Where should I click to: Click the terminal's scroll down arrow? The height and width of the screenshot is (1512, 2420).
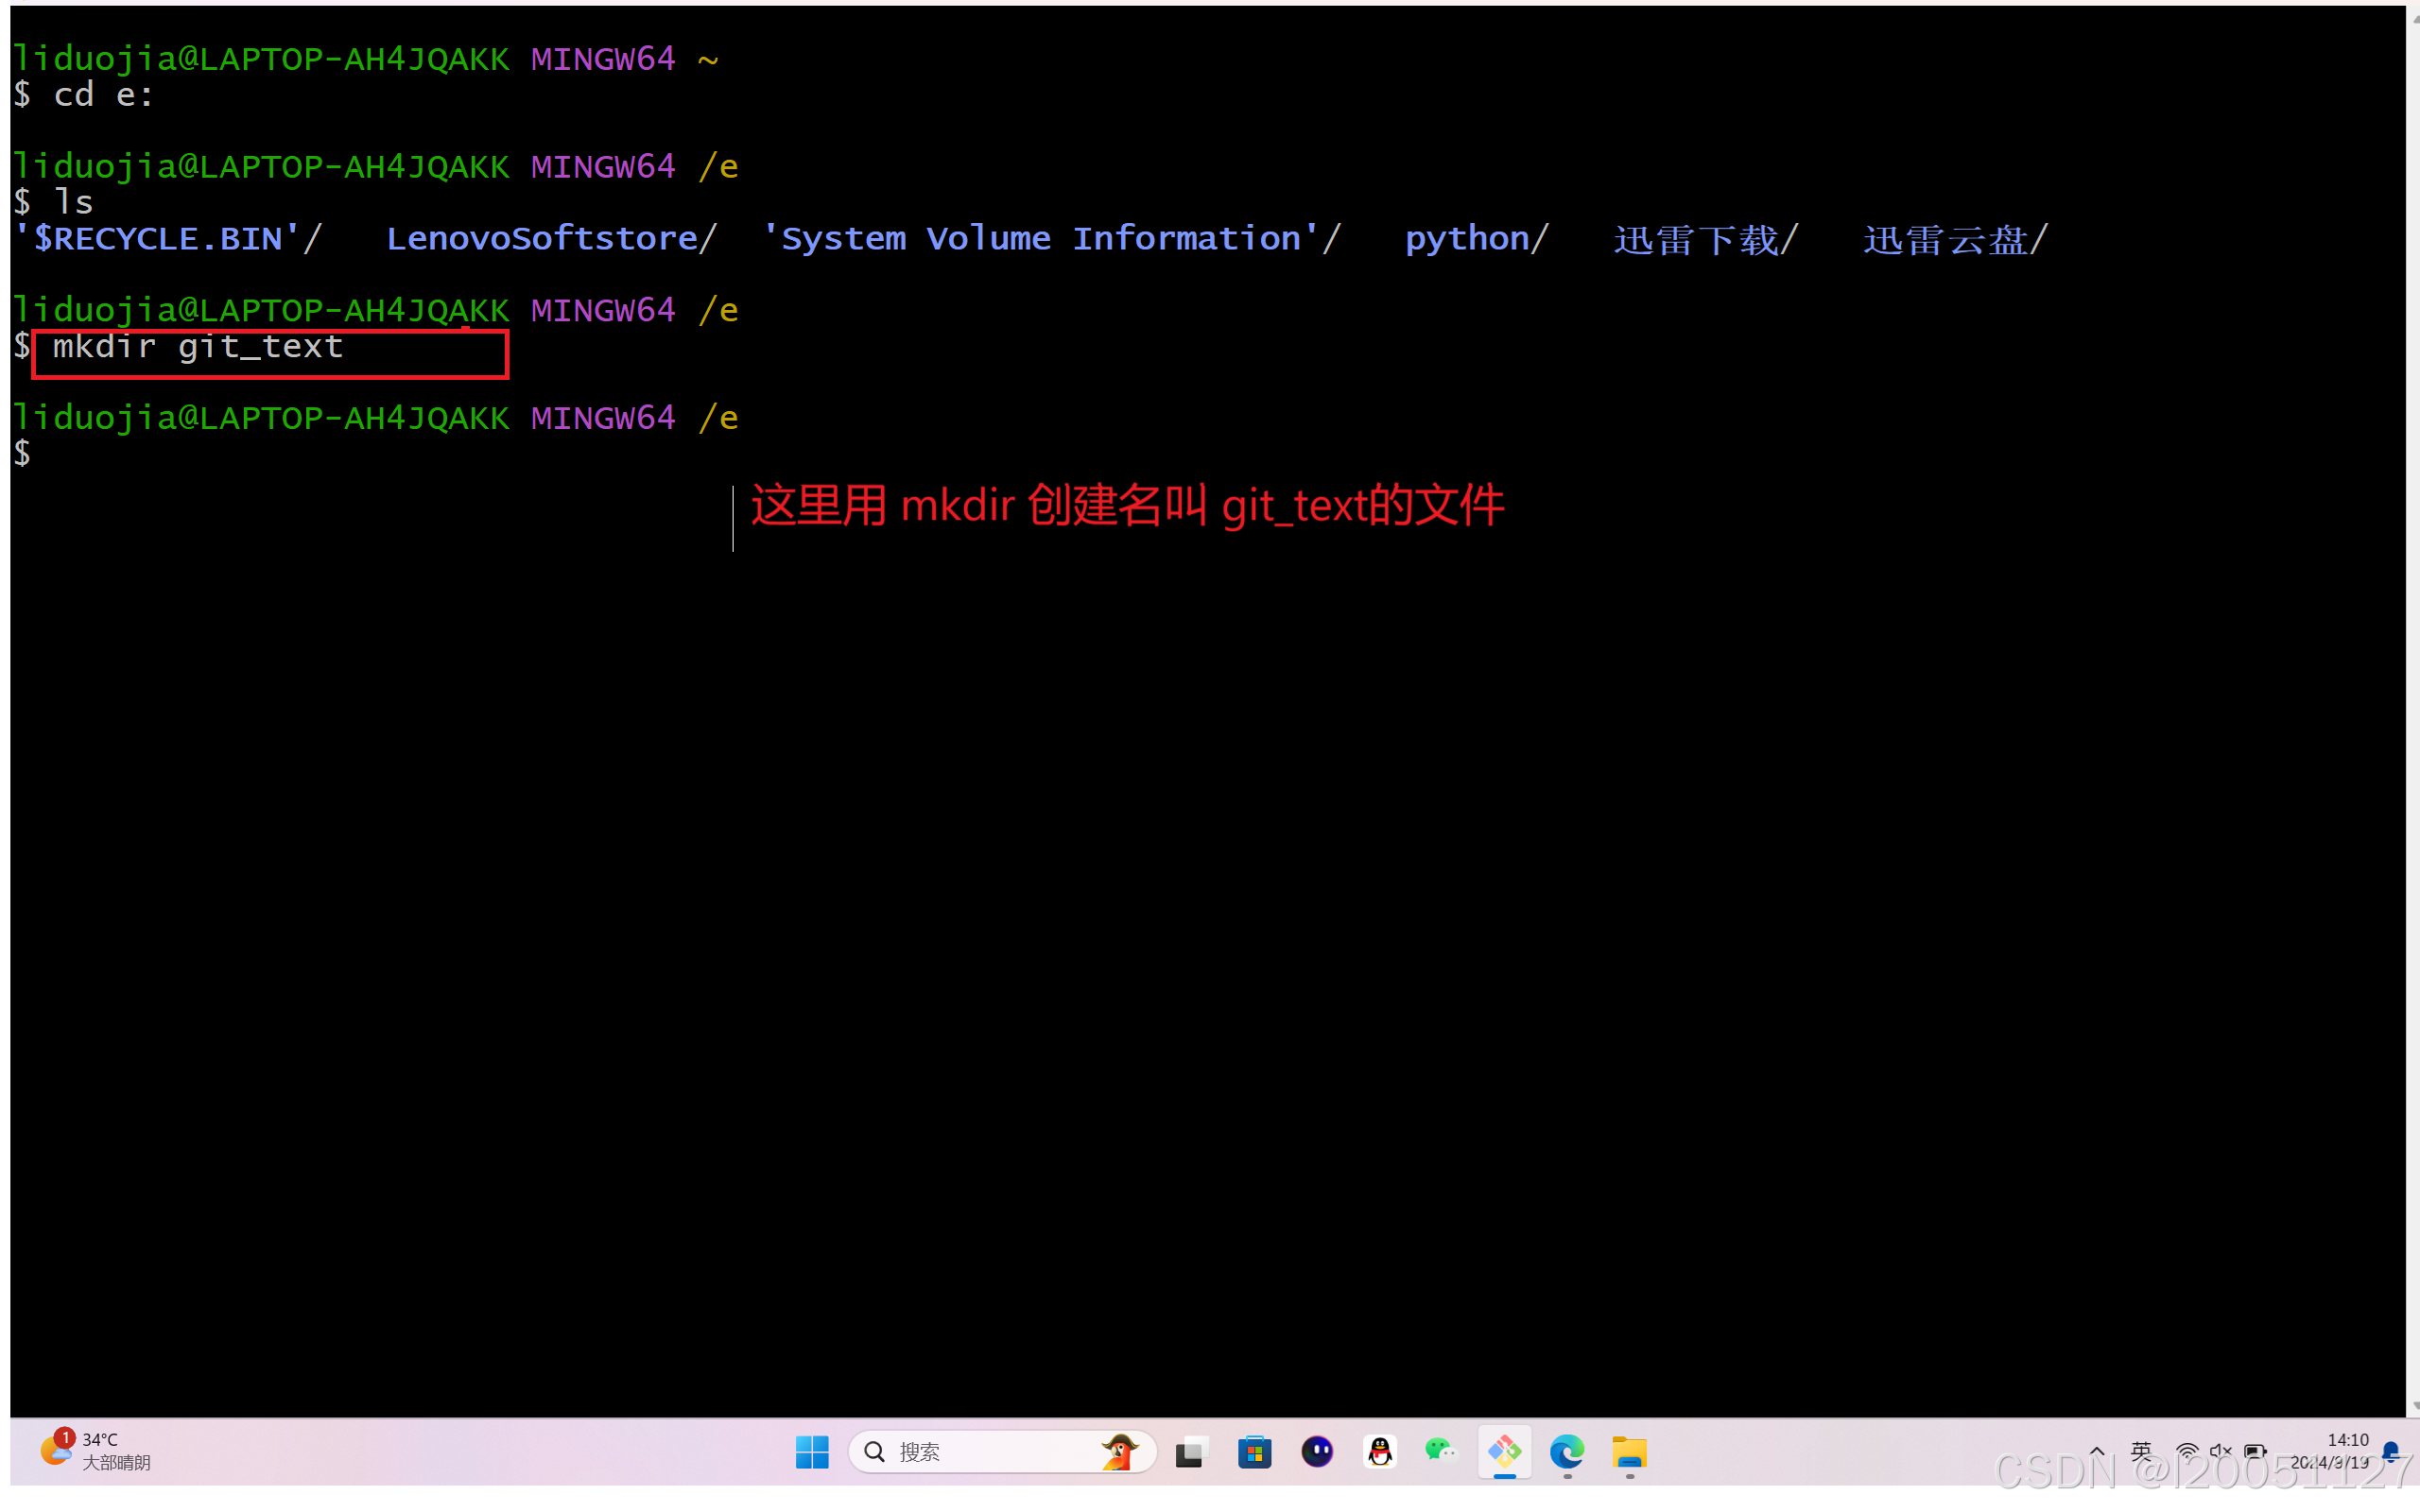click(2413, 1406)
